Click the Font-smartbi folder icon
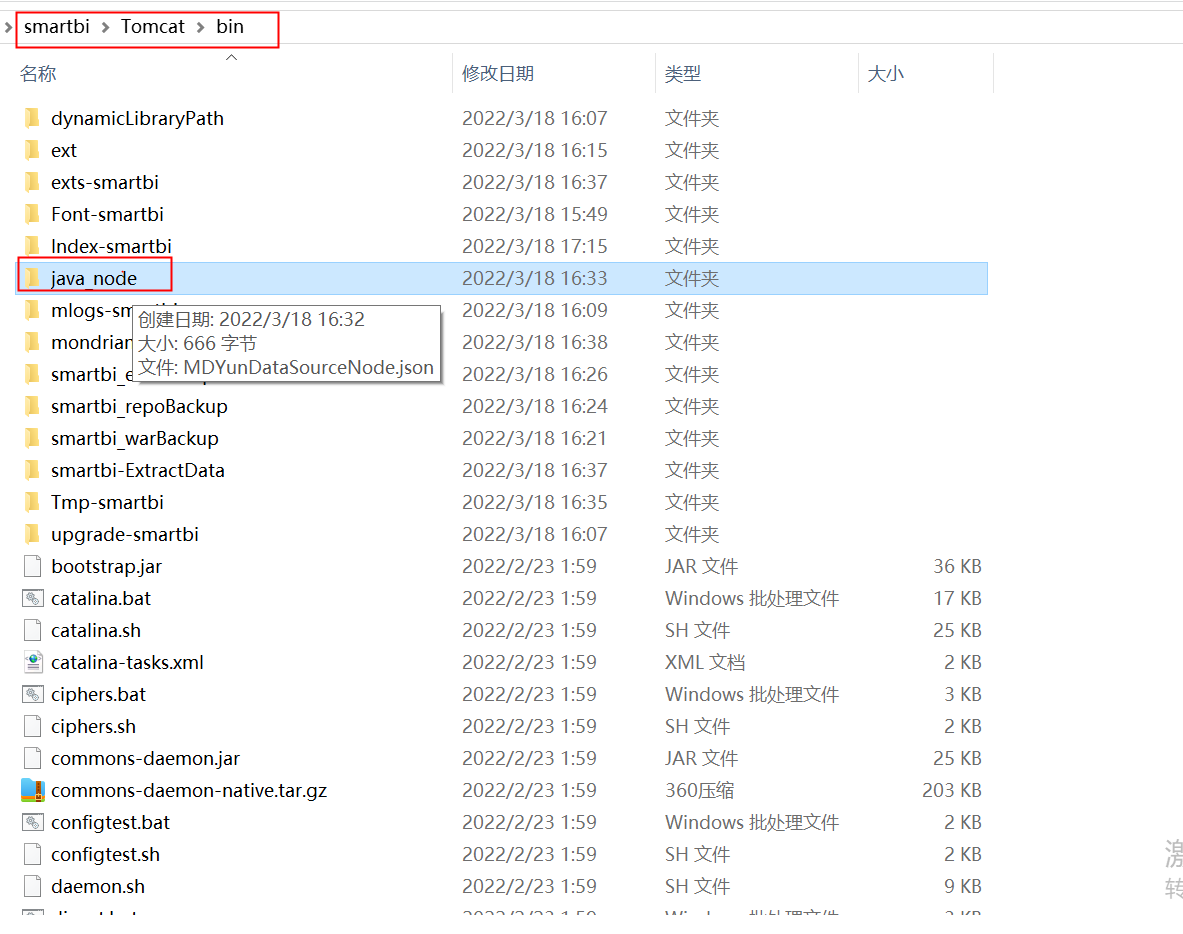This screenshot has height=934, width=1183. pyautogui.click(x=32, y=214)
